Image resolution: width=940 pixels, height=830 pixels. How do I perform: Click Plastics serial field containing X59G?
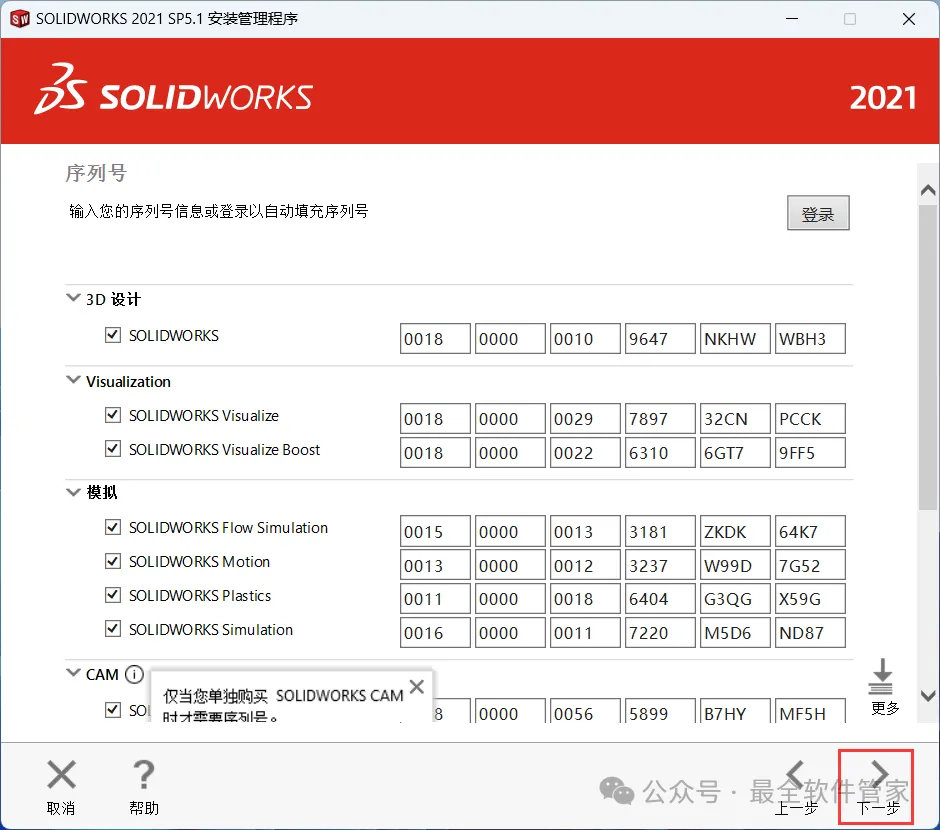[810, 599]
